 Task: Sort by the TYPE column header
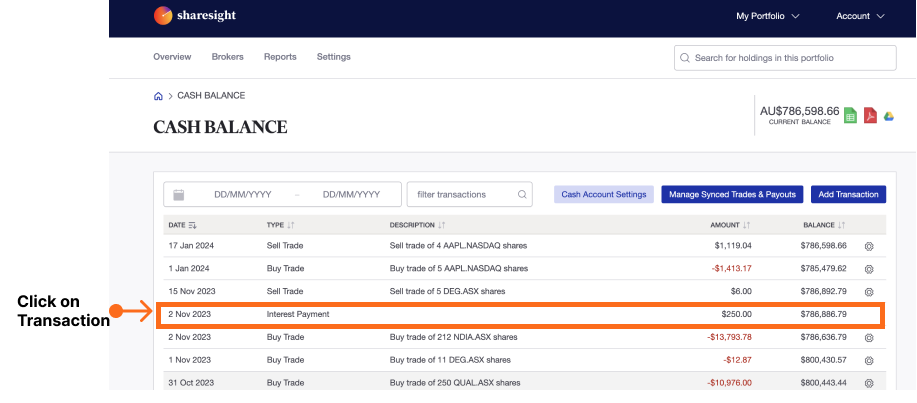[280, 225]
